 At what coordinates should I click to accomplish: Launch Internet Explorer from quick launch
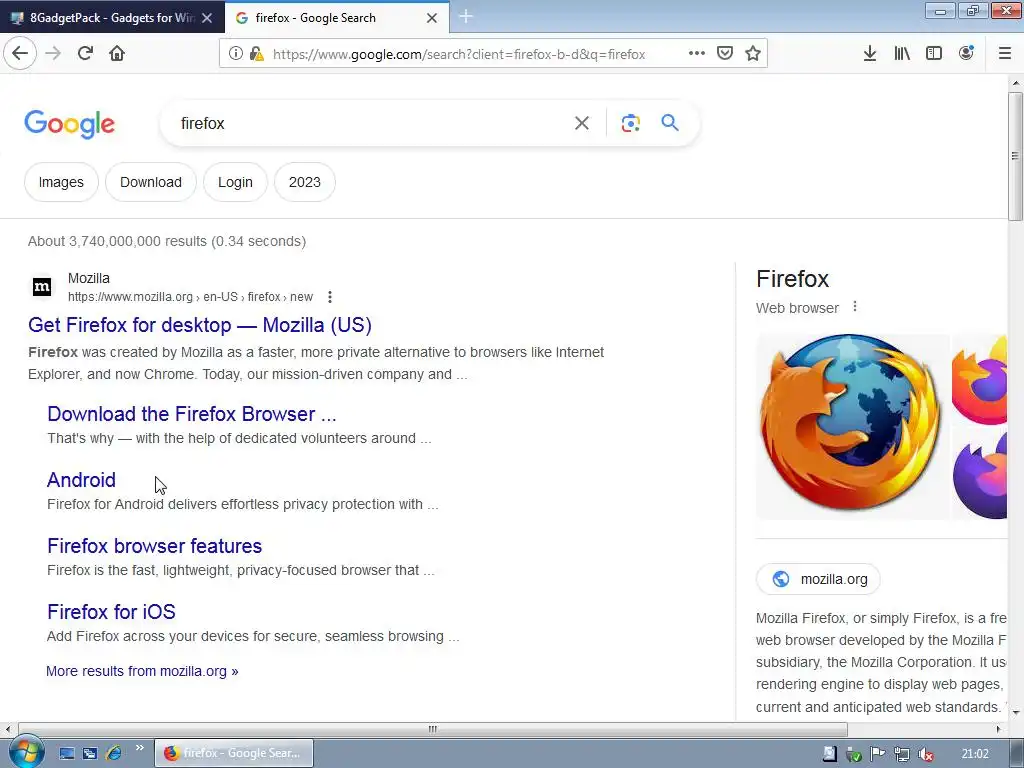tap(114, 753)
